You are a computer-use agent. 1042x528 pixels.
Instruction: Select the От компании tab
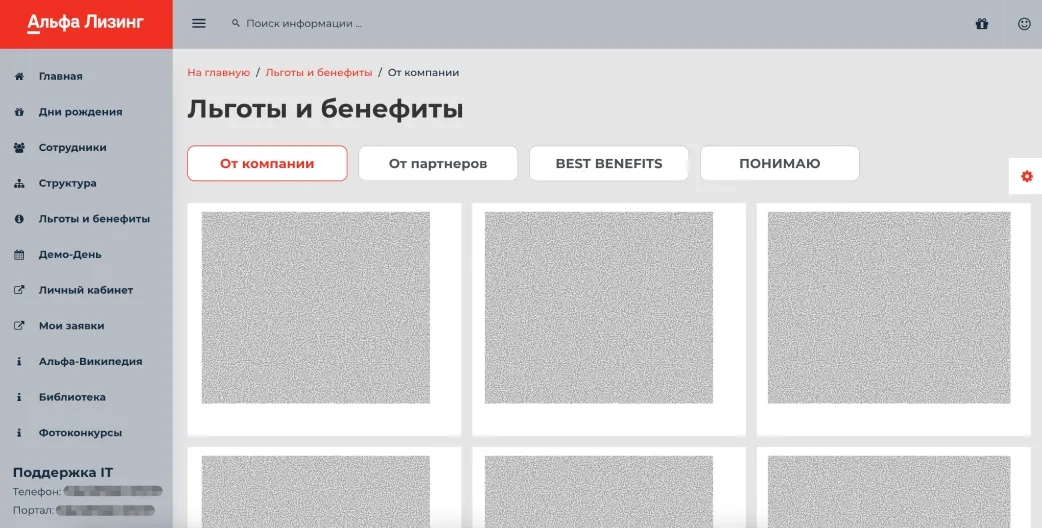pyautogui.click(x=267, y=163)
